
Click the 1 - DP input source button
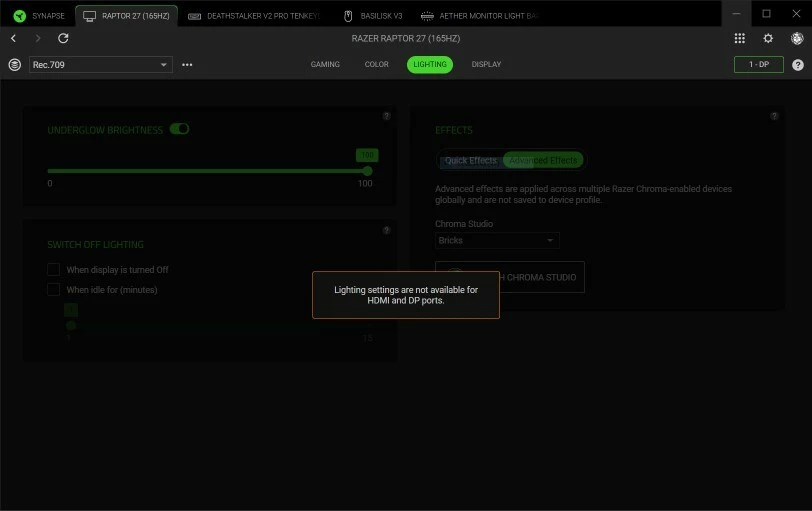point(759,65)
